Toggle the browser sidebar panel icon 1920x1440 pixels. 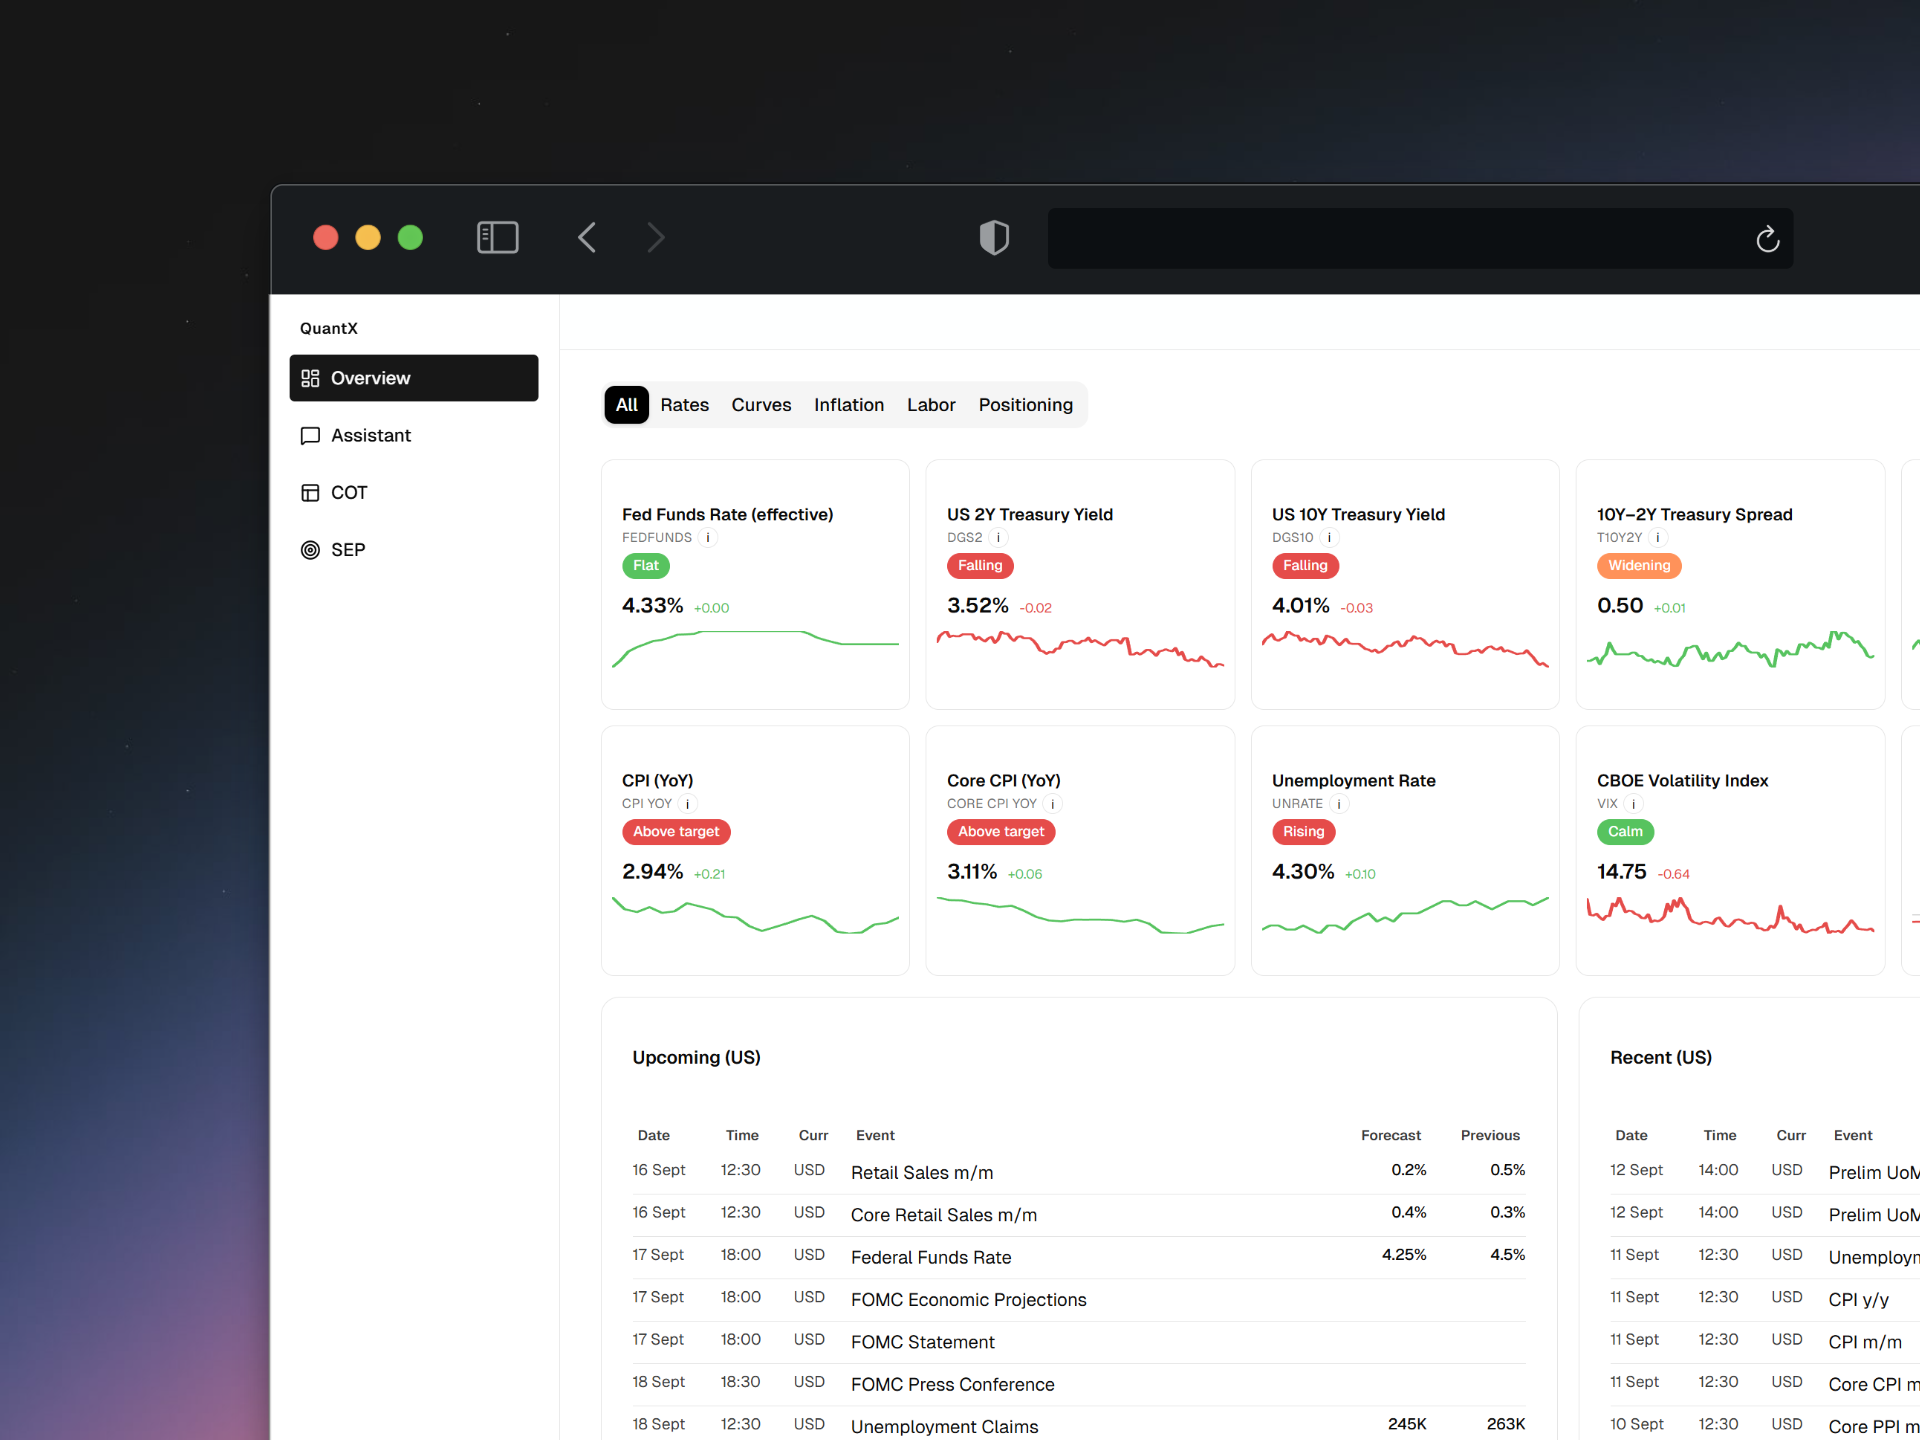click(x=497, y=238)
